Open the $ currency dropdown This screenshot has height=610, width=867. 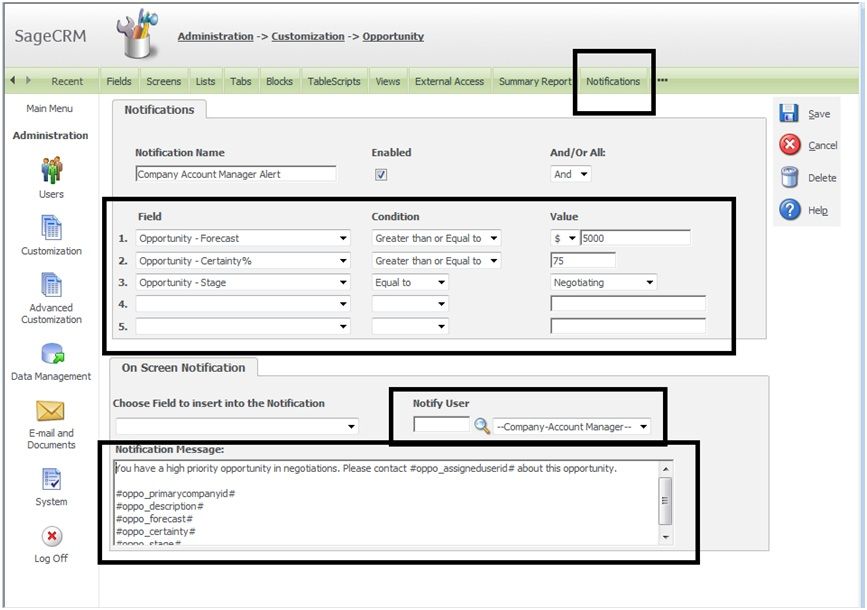click(x=565, y=238)
